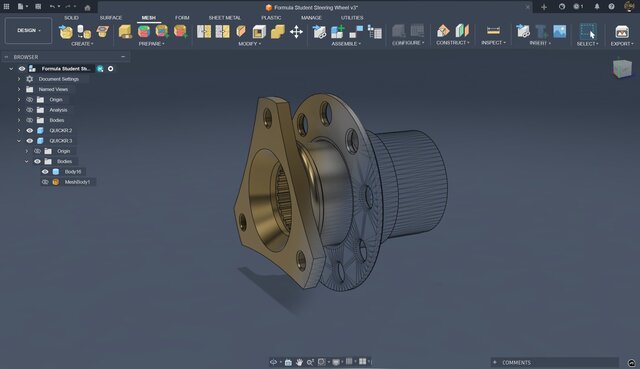Screen dimensions: 640x369
Task: Switch to the SOLID tab
Action: click(x=71, y=18)
